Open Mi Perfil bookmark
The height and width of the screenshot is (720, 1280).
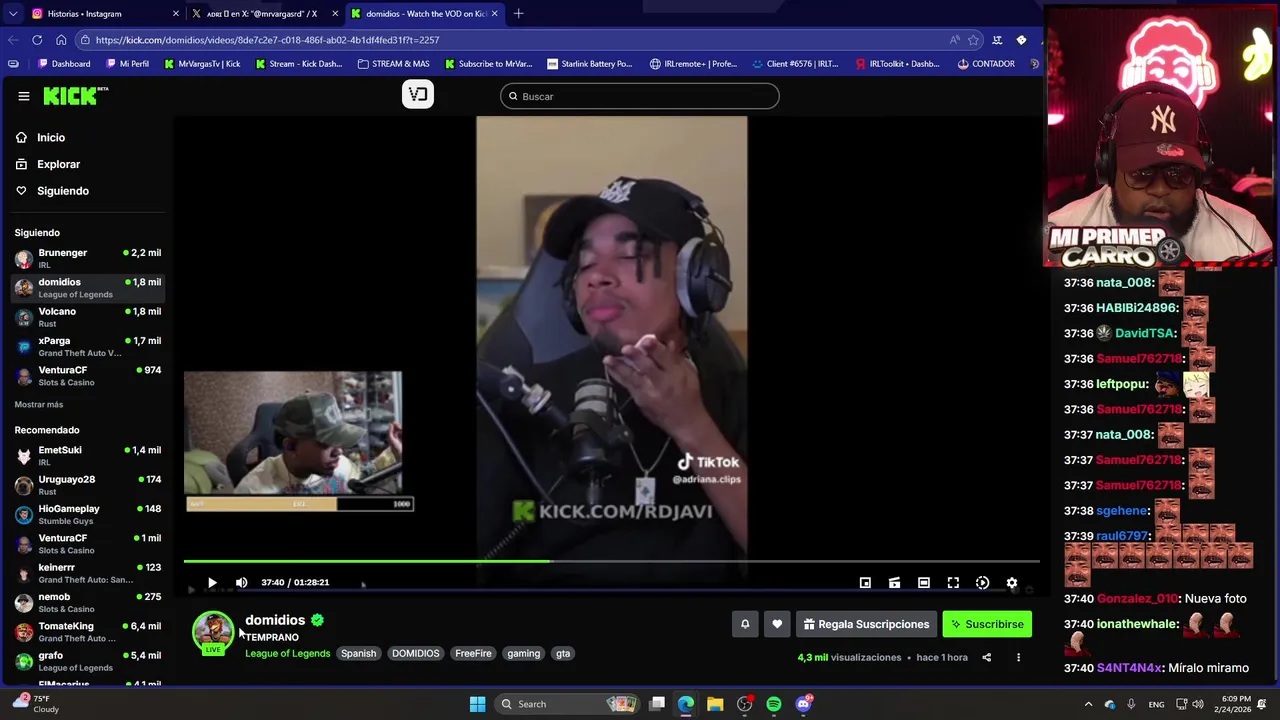point(126,64)
